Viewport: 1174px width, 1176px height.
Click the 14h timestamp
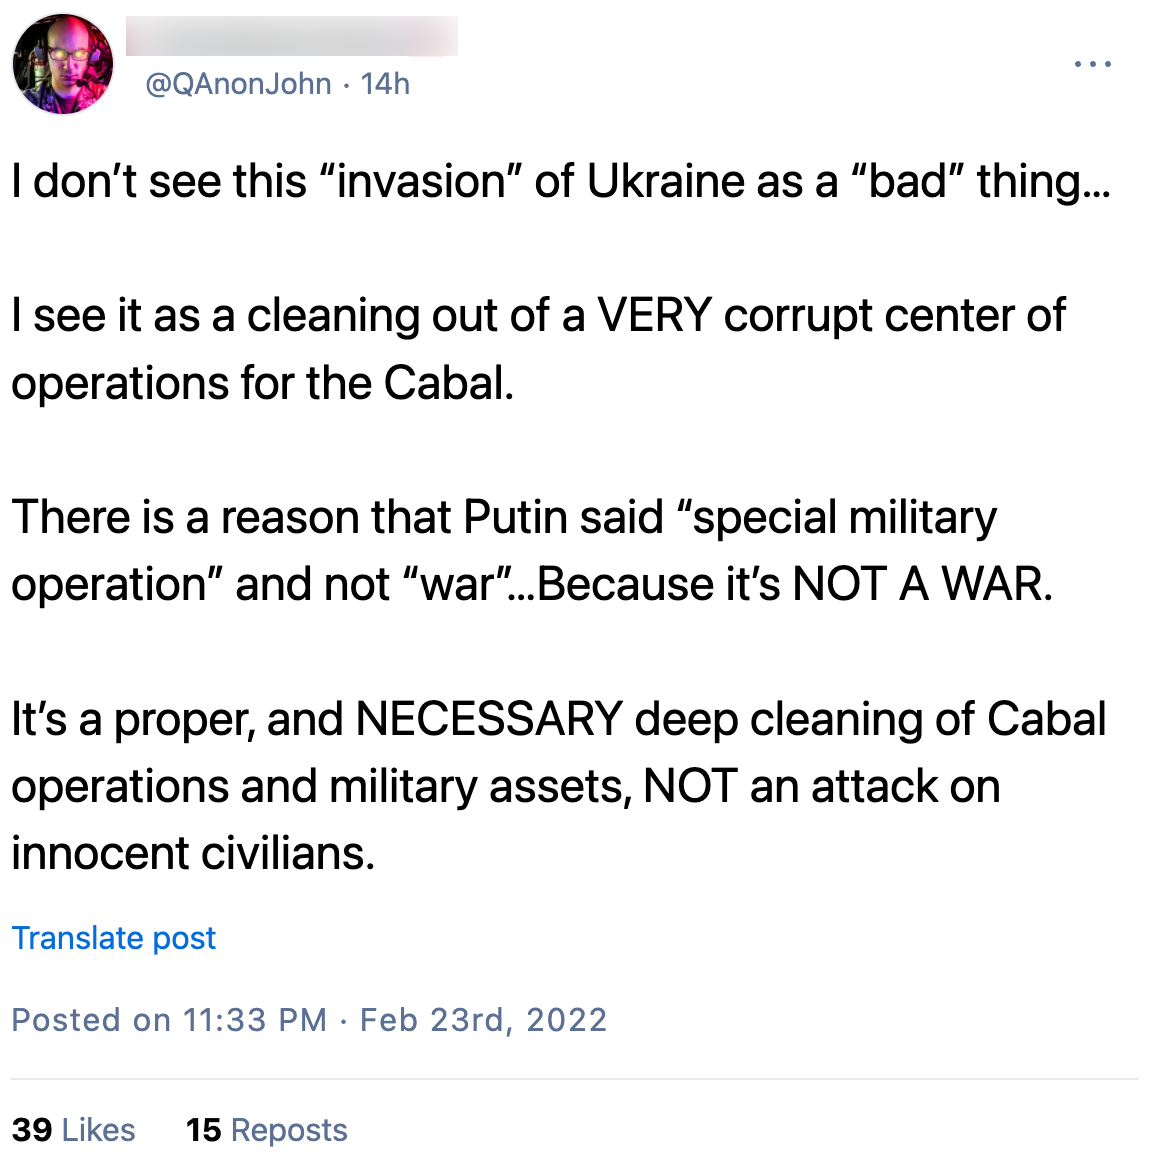click(385, 84)
